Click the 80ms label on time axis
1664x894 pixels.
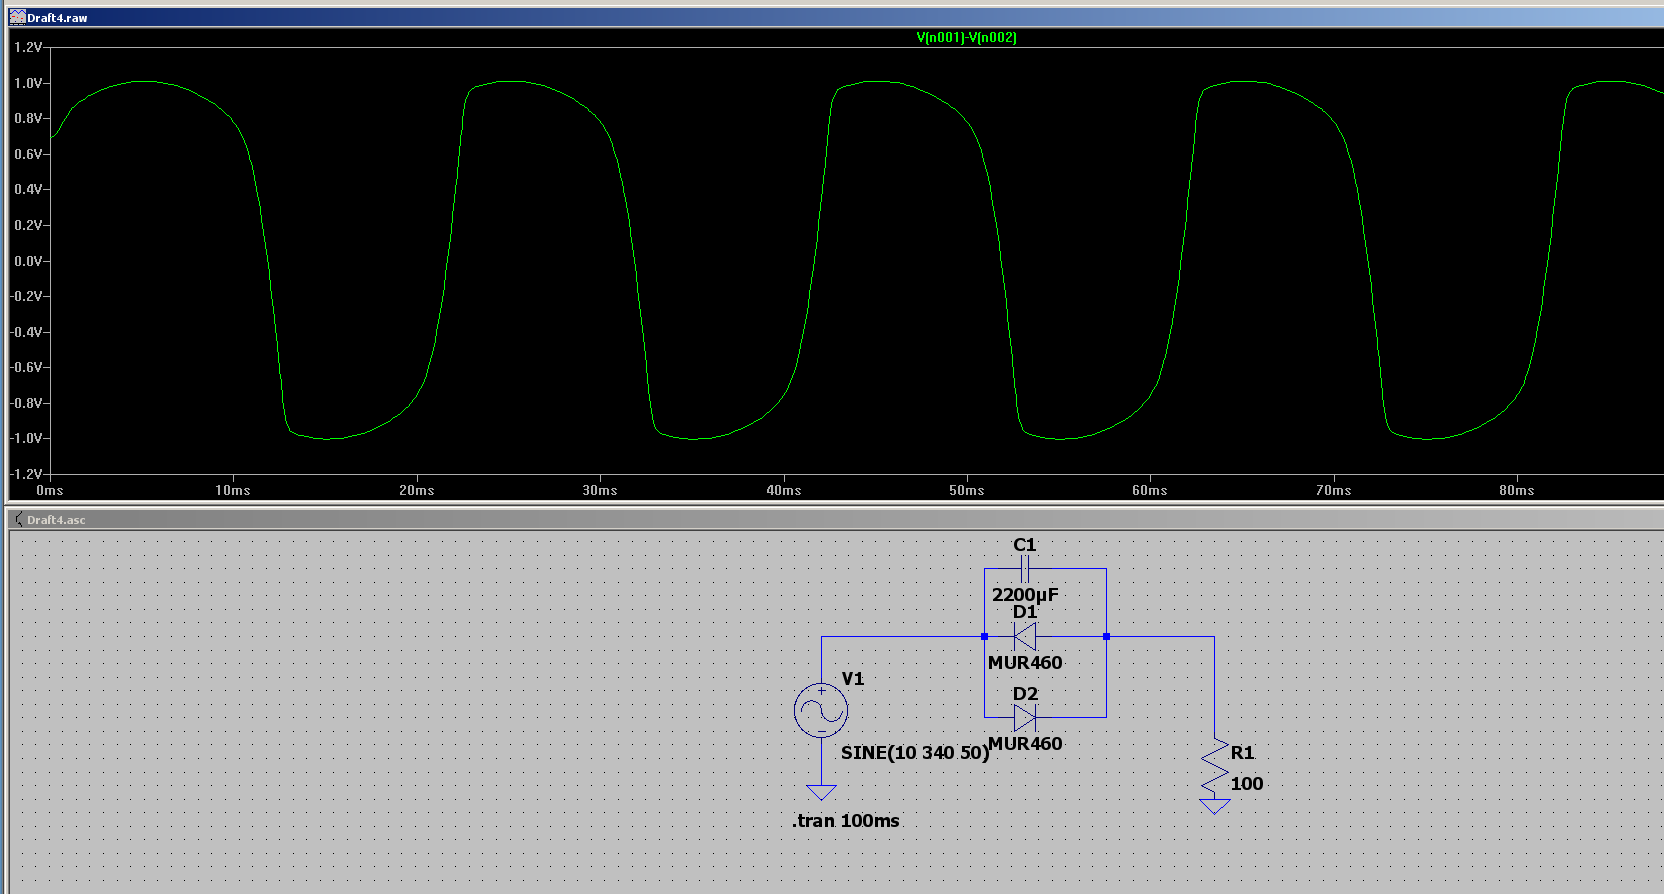pyautogui.click(x=1517, y=490)
